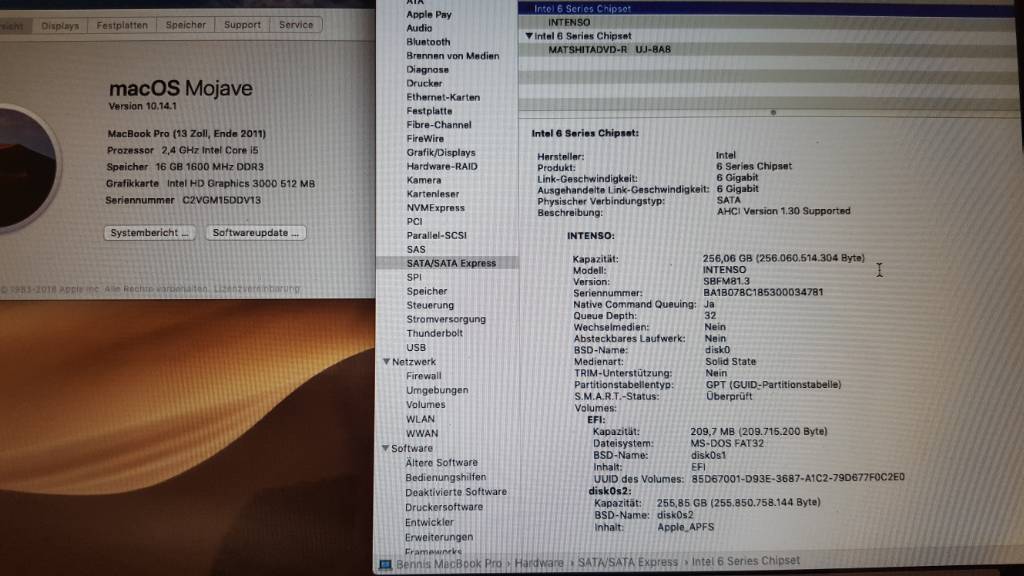Select SPI in the sidebar

click(413, 278)
